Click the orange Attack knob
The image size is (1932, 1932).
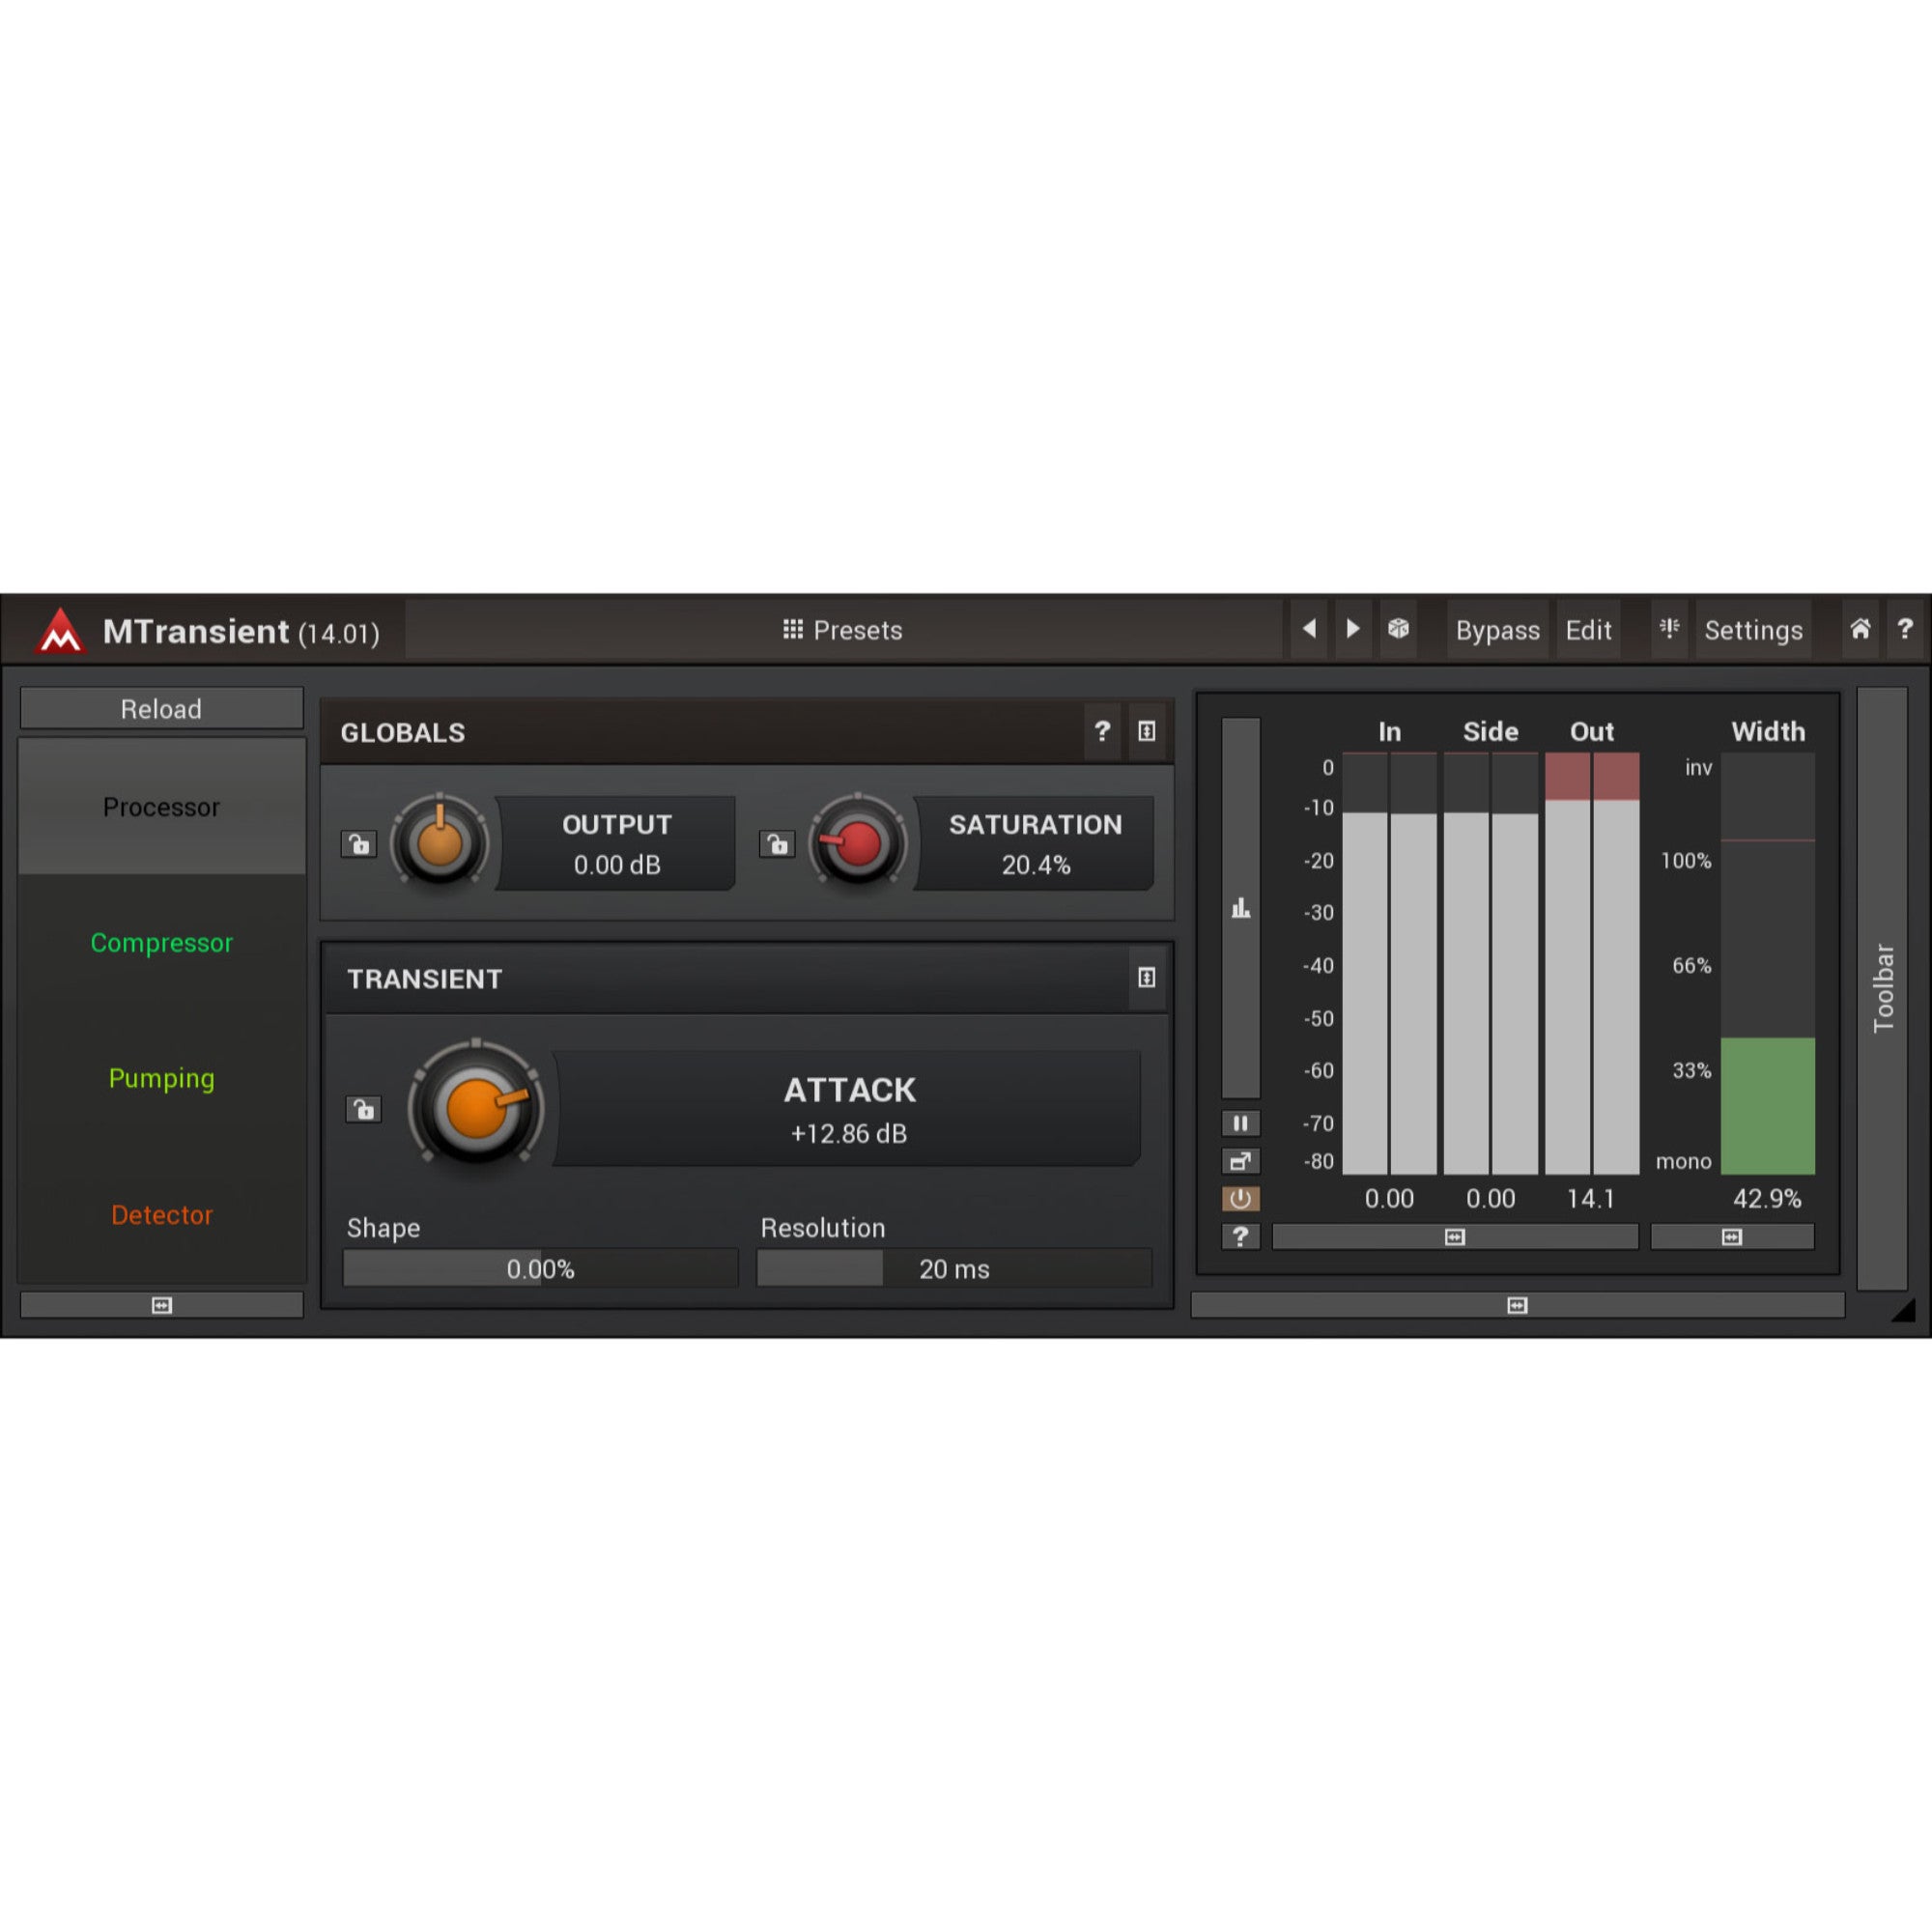click(476, 1107)
